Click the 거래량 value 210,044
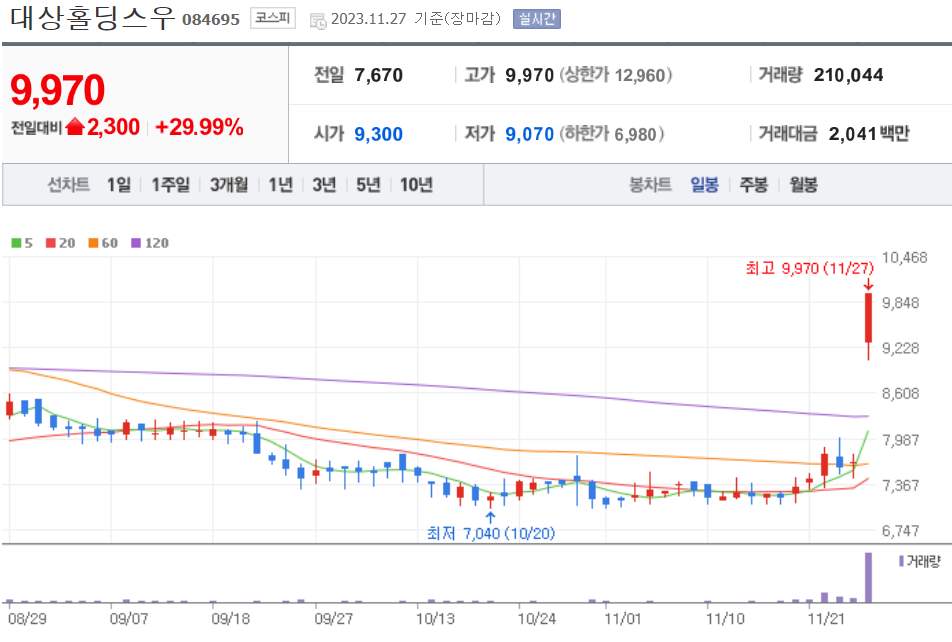Image resolution: width=952 pixels, height=642 pixels. click(x=848, y=75)
